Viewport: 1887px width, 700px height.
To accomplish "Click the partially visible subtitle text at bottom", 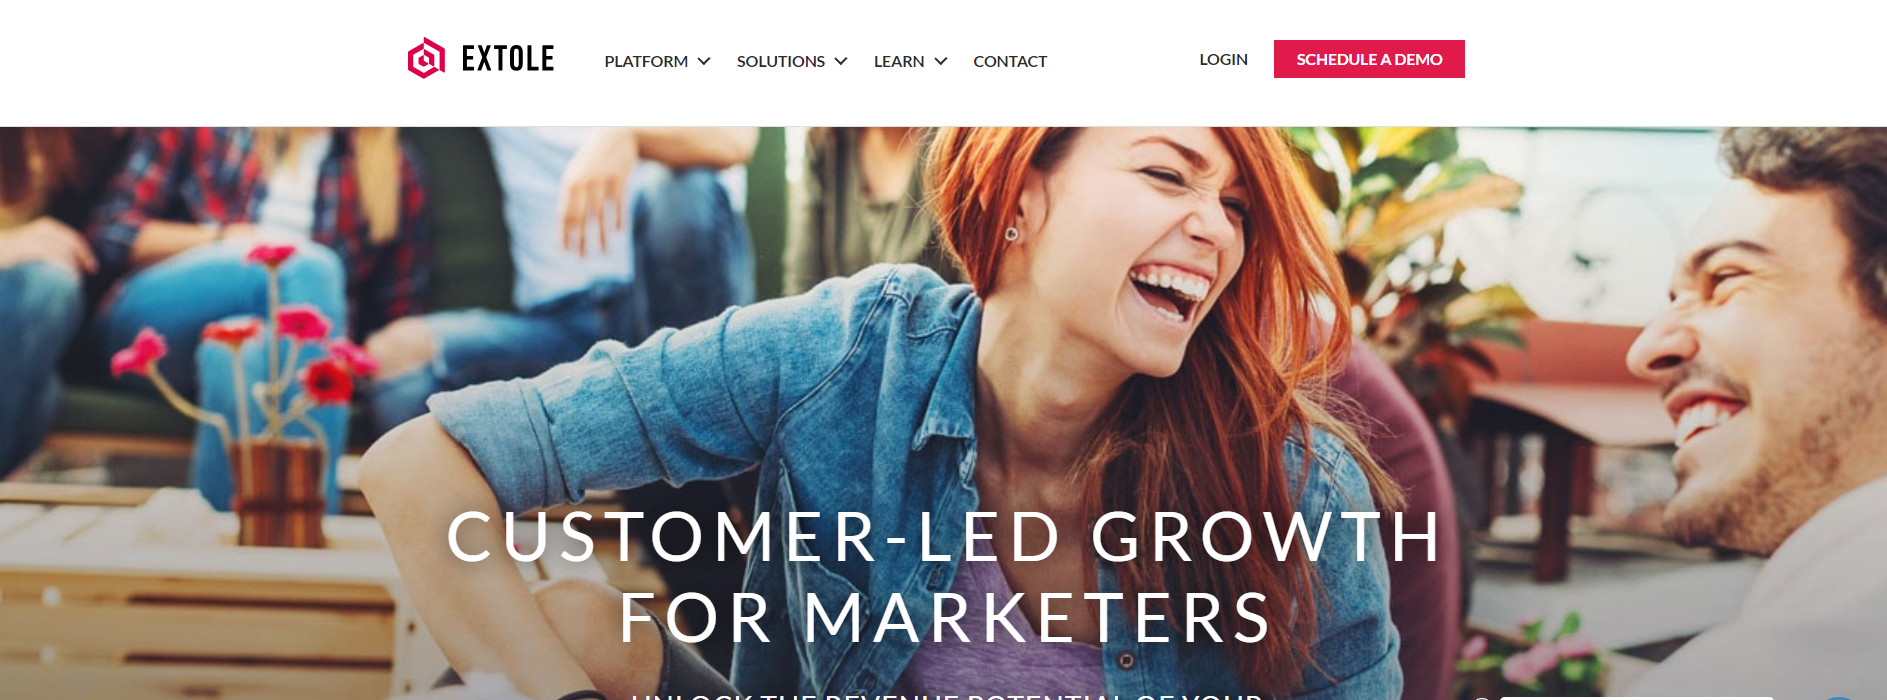I will (946, 694).
